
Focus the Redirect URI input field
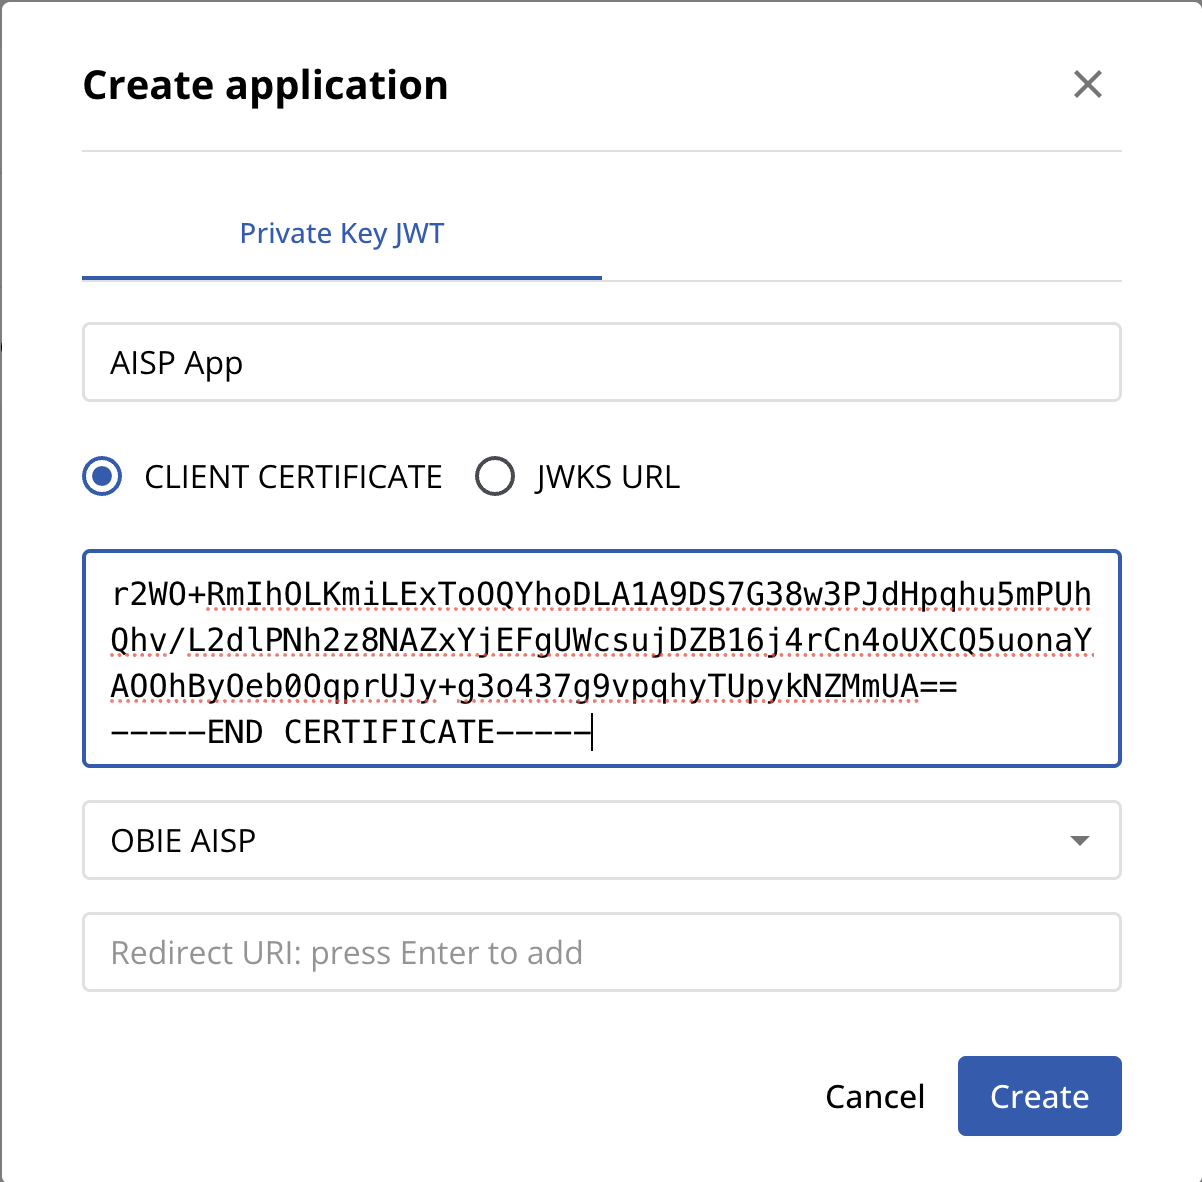601,952
